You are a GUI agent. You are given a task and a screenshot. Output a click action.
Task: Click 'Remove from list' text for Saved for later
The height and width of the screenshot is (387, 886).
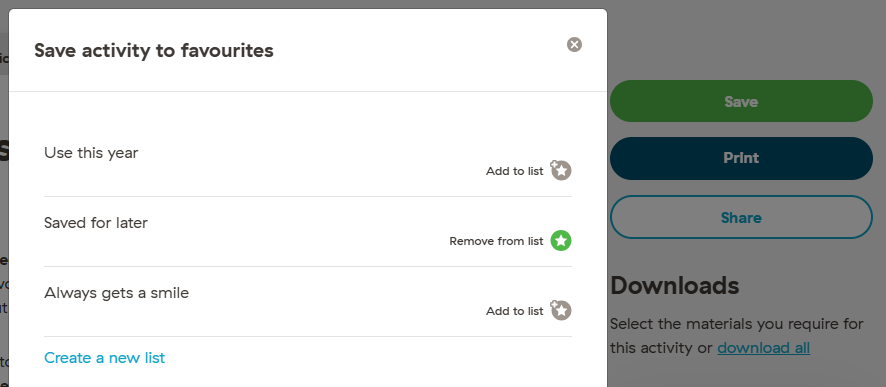[x=496, y=241]
